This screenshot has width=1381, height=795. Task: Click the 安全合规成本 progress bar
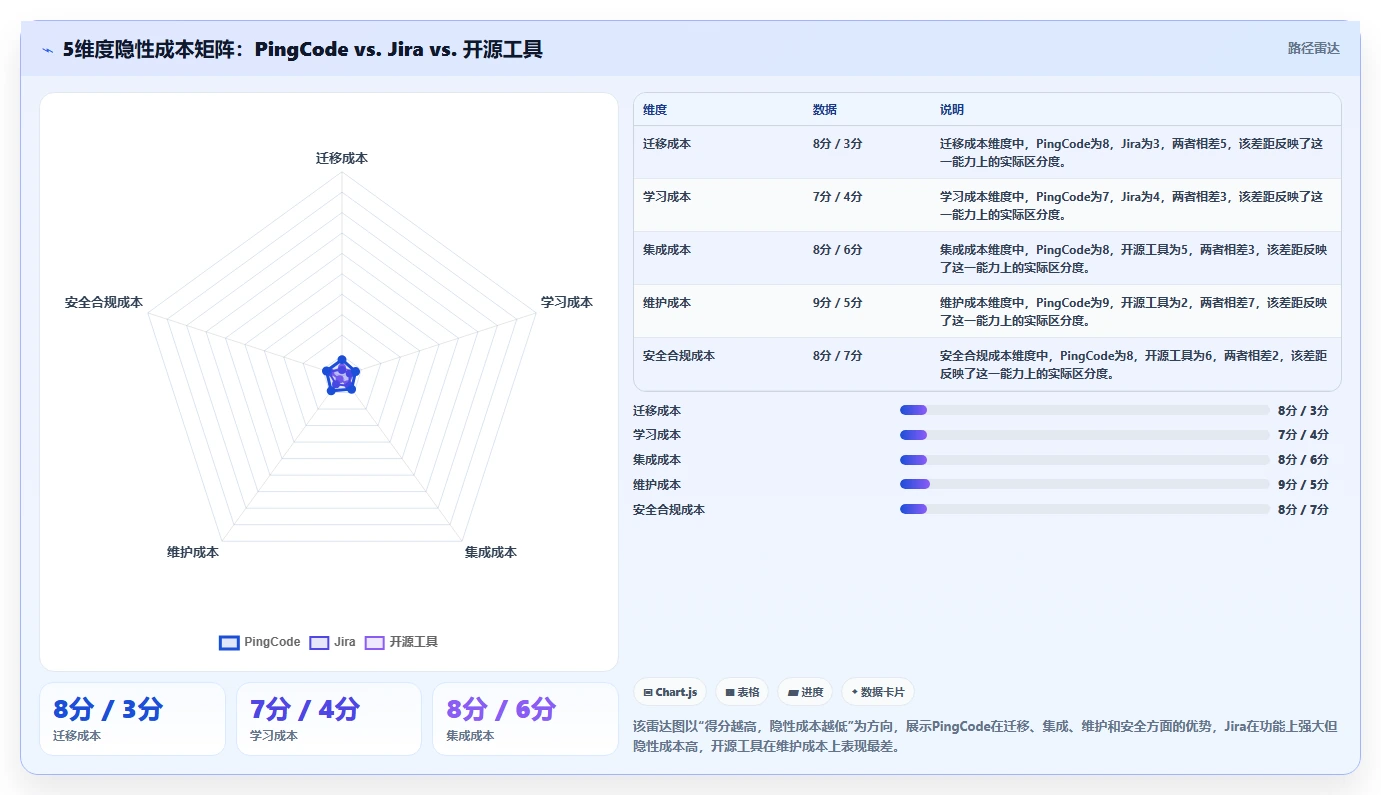coord(1085,509)
